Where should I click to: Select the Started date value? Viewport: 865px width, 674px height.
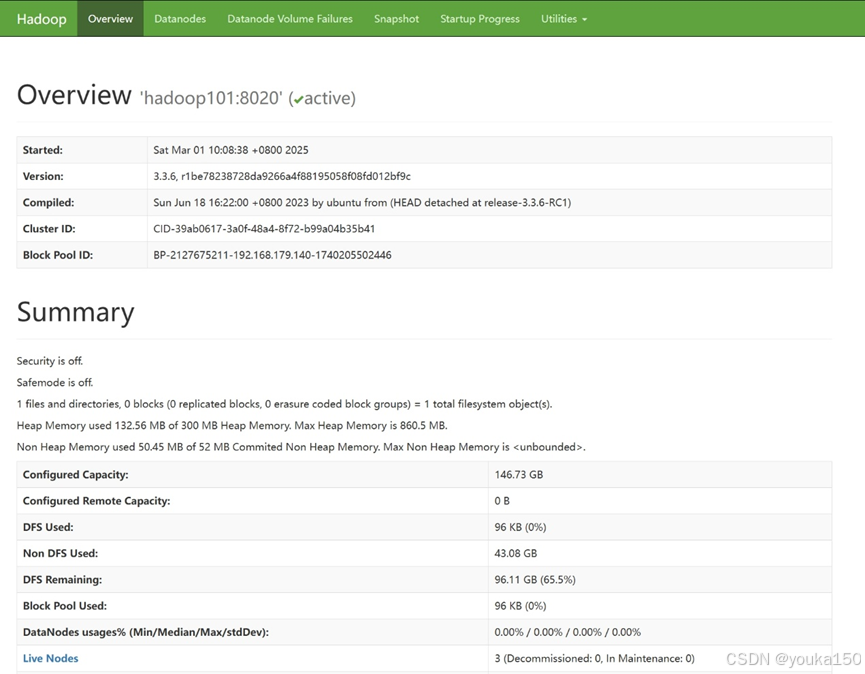tap(231, 150)
